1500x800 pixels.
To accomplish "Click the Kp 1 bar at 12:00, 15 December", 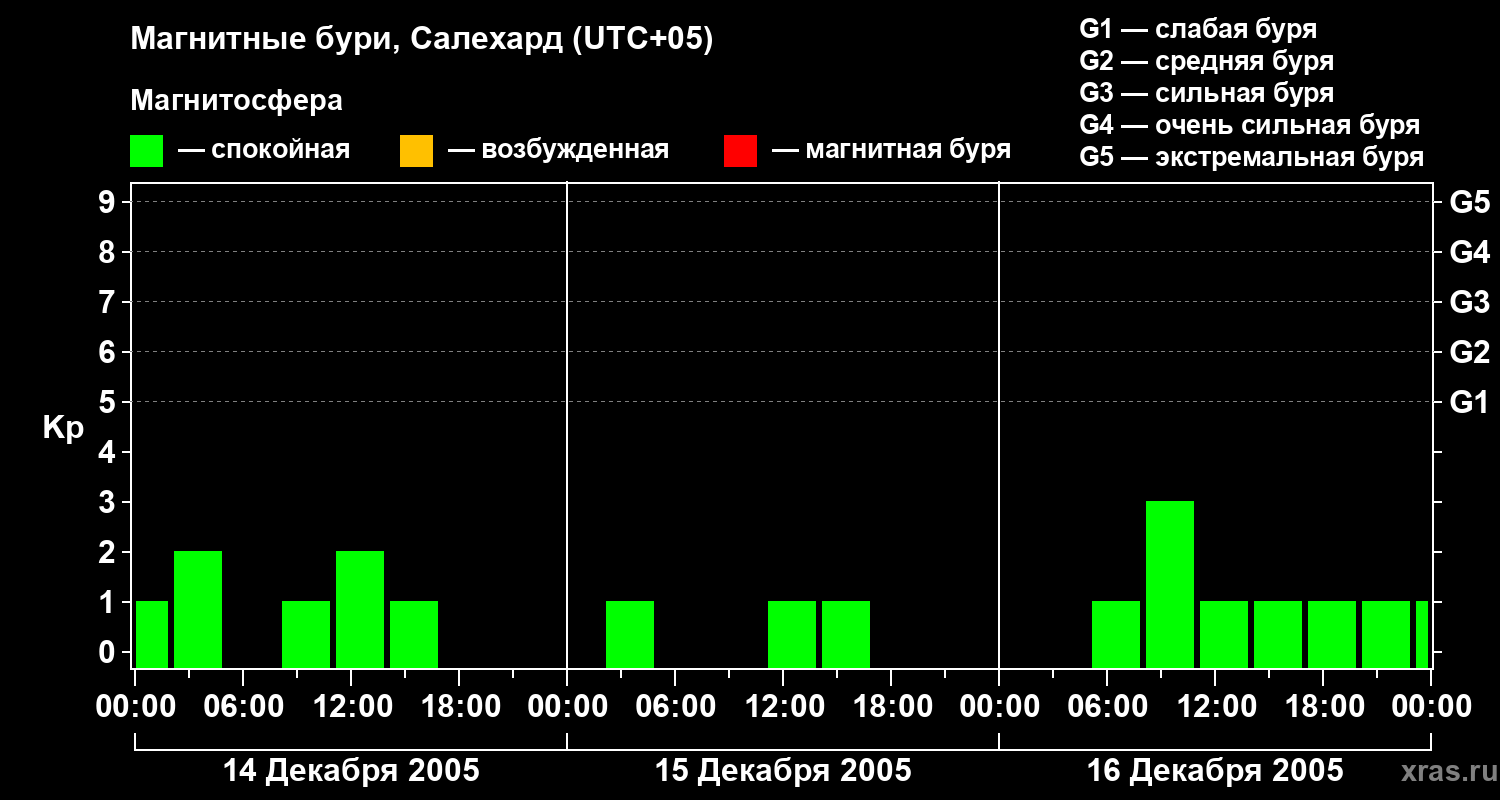I will [x=792, y=634].
